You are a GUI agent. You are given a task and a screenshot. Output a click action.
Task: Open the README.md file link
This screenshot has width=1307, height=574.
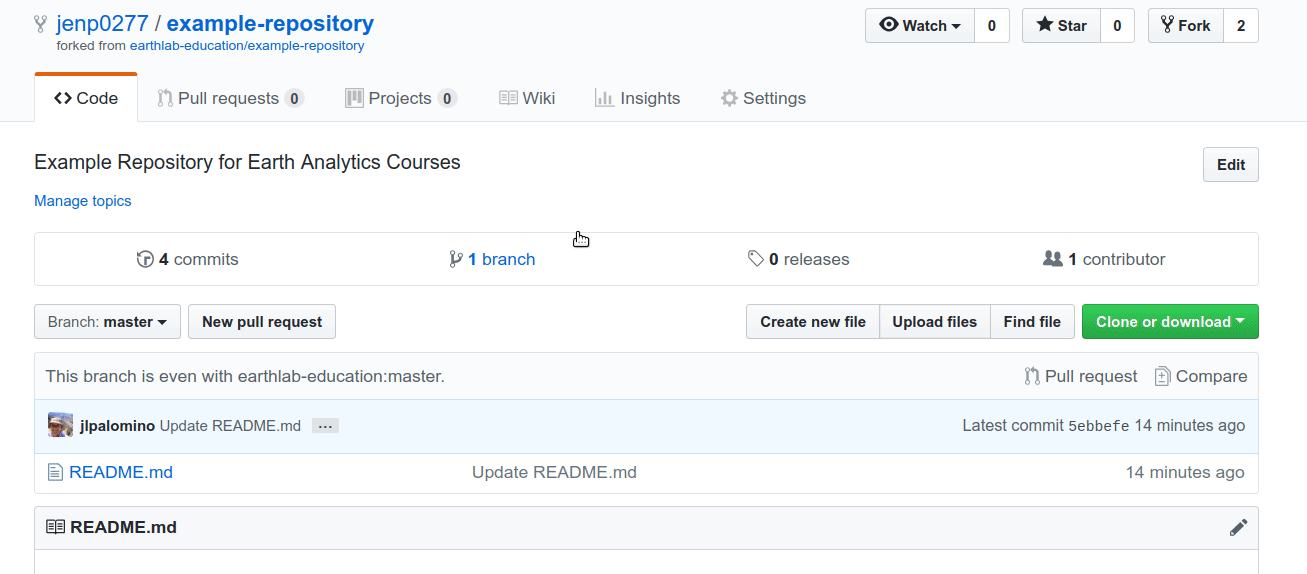[121, 472]
